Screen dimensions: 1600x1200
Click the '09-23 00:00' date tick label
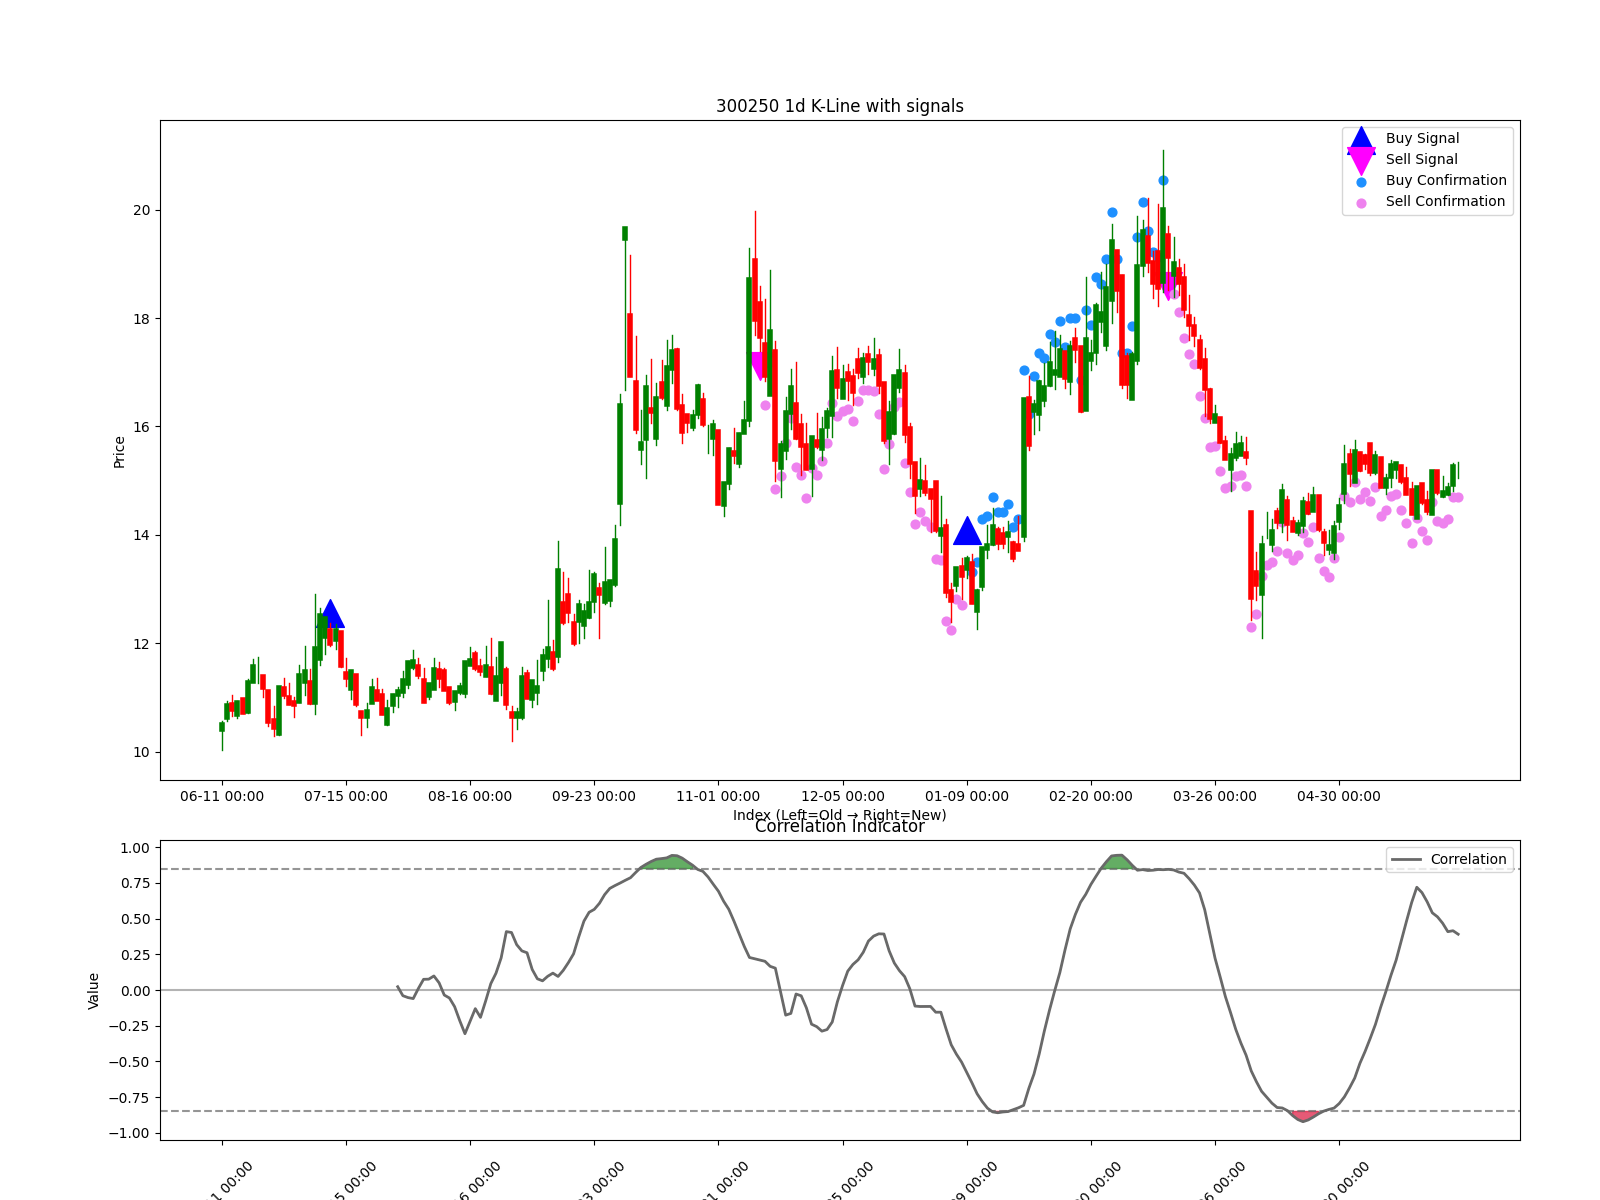pyautogui.click(x=594, y=797)
